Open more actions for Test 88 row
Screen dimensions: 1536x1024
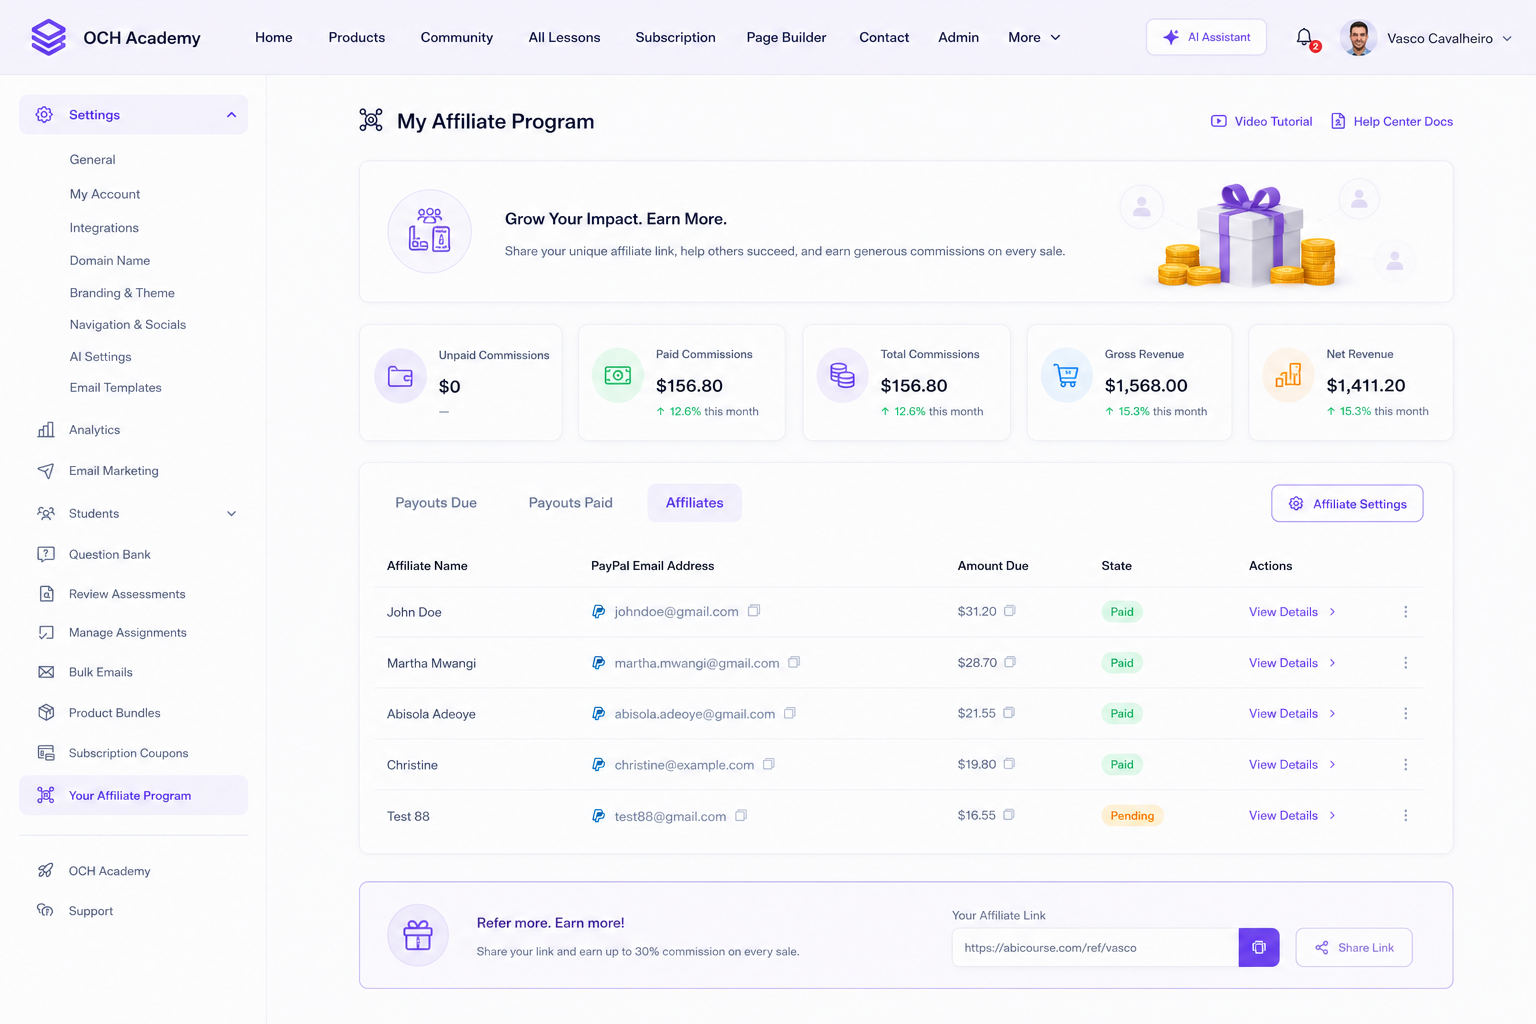tap(1405, 816)
